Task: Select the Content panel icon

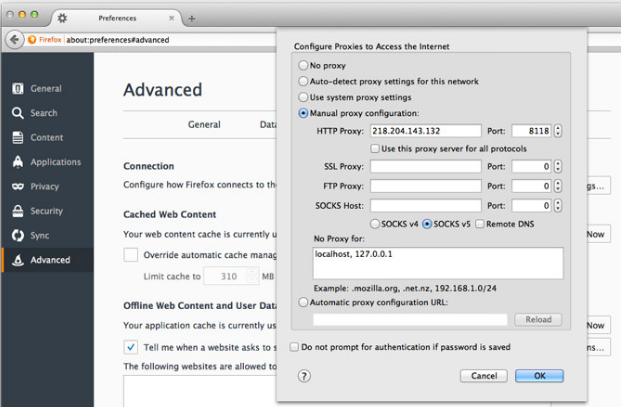Action: point(18,138)
